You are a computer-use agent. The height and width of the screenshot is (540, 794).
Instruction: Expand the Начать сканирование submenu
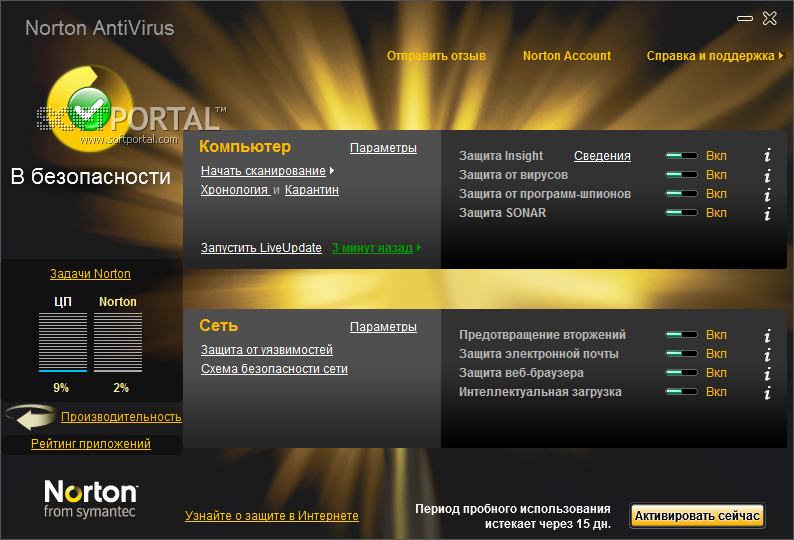click(x=332, y=171)
